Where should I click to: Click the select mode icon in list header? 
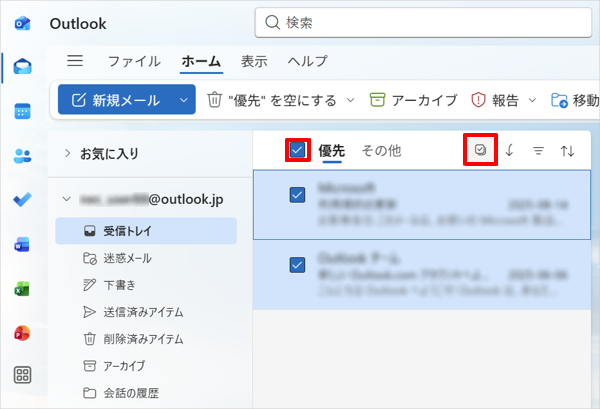(480, 150)
